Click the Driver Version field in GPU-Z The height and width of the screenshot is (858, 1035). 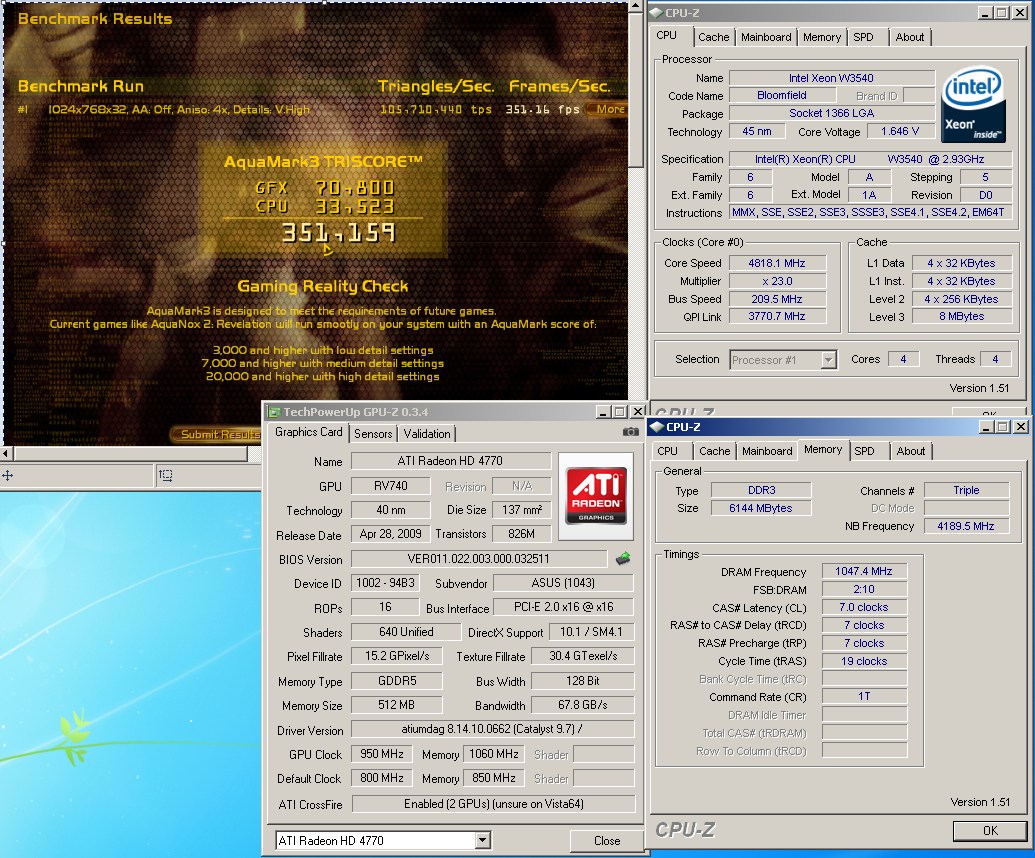492,729
